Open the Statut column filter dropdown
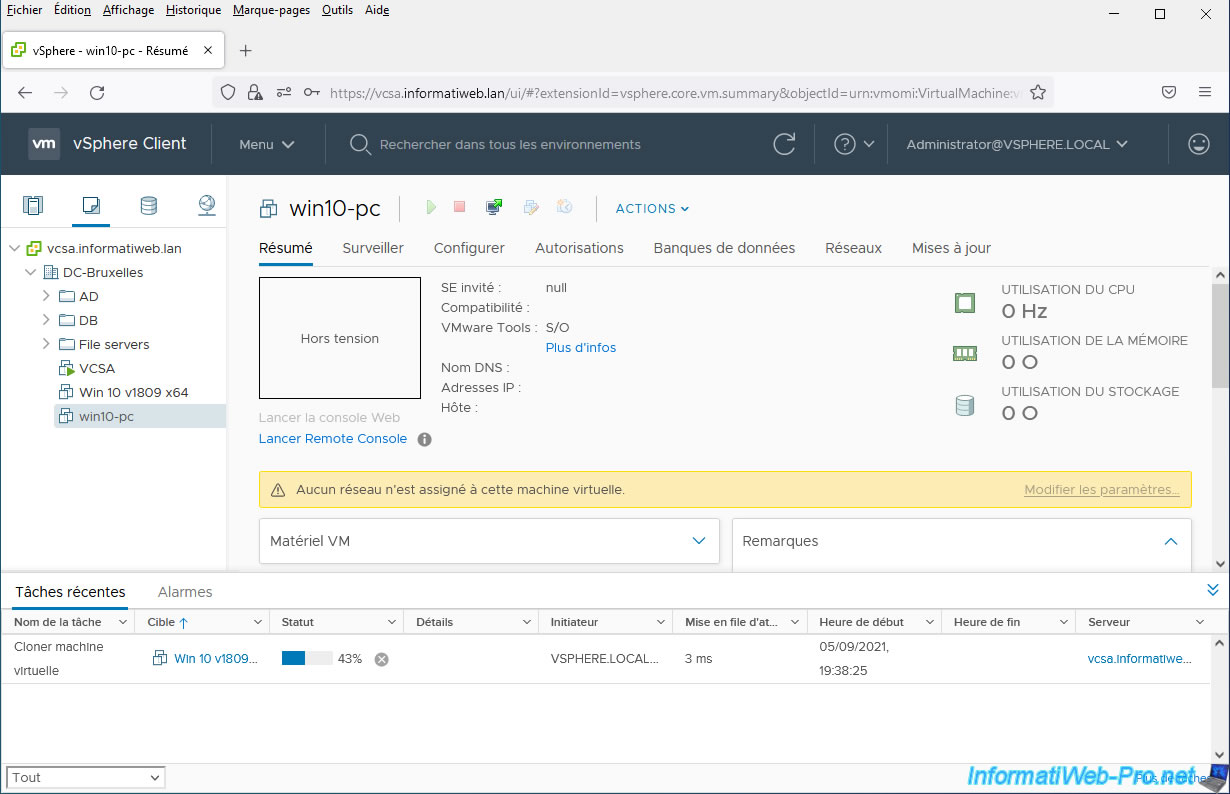This screenshot has width=1230, height=794. click(392, 622)
